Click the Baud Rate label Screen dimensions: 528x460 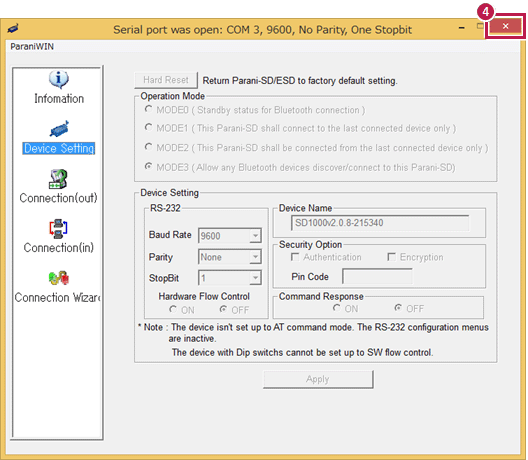[x=170, y=235]
